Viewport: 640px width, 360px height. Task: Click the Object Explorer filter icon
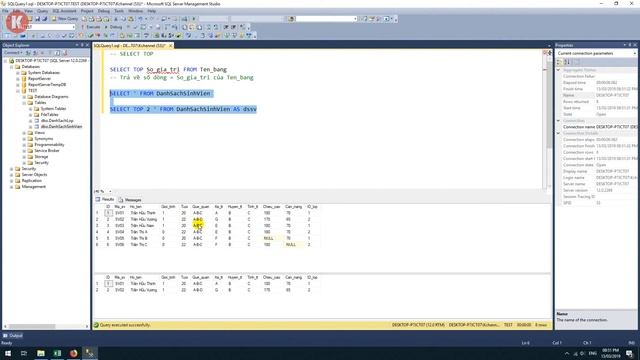(x=50, y=53)
